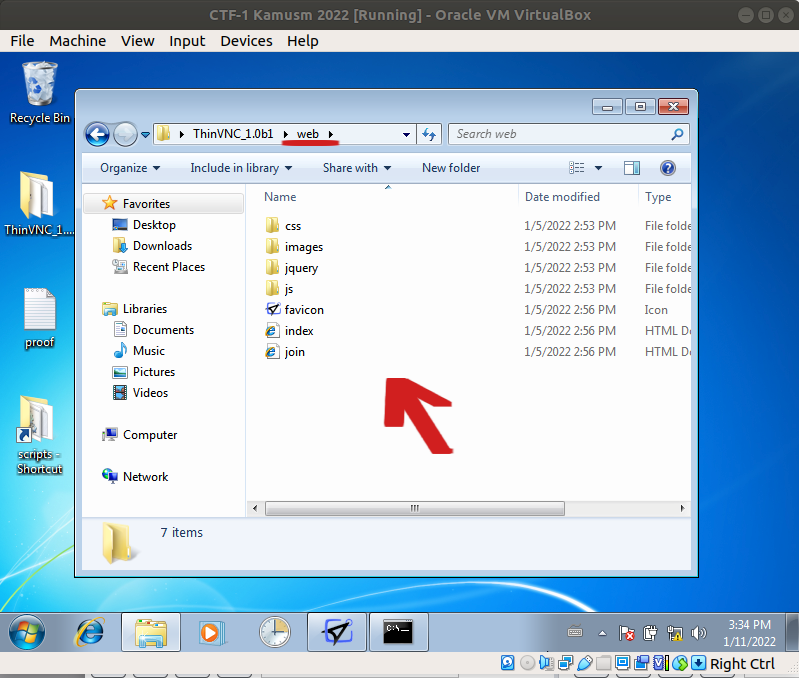The height and width of the screenshot is (678, 799).
Task: Open the VirtualBox Machine menu
Action: (77, 41)
